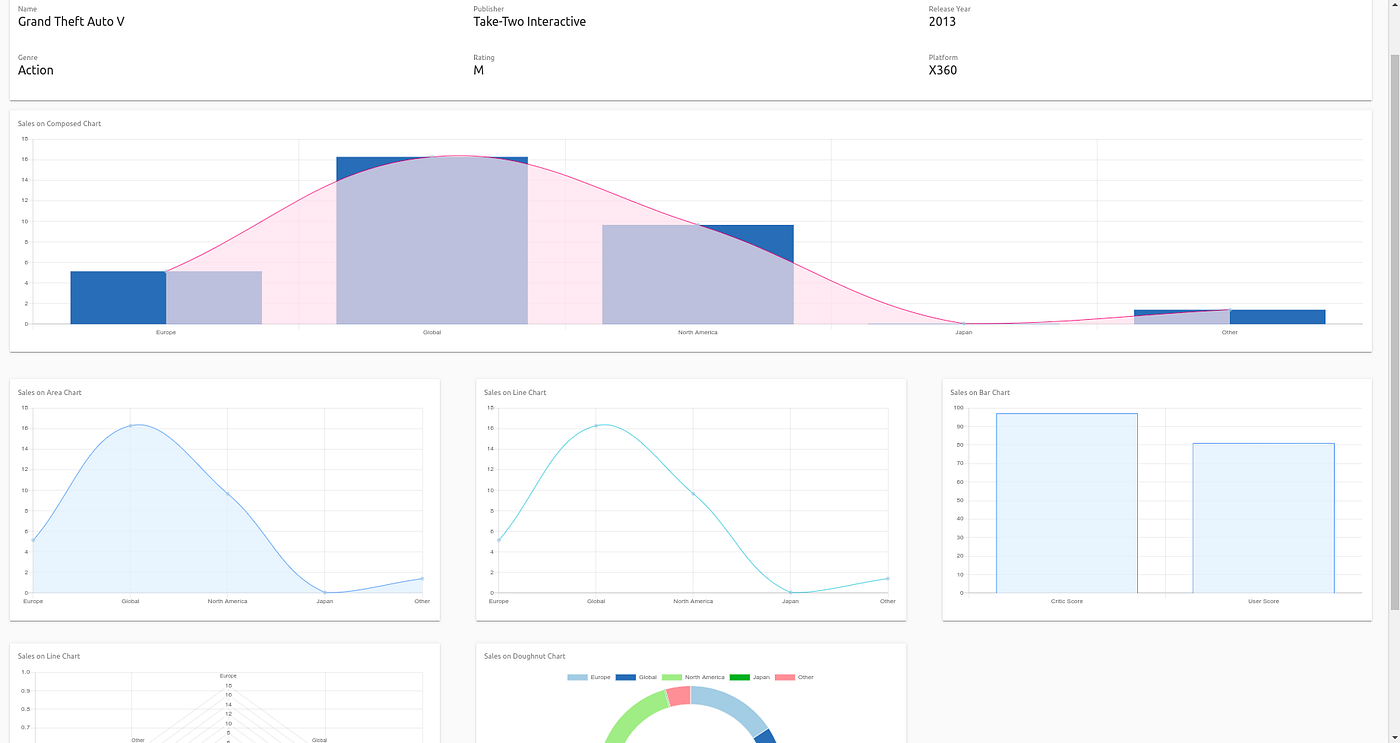This screenshot has width=1400, height=743.
Task: Click the Other point on the cyan line chart
Action: click(x=888, y=578)
